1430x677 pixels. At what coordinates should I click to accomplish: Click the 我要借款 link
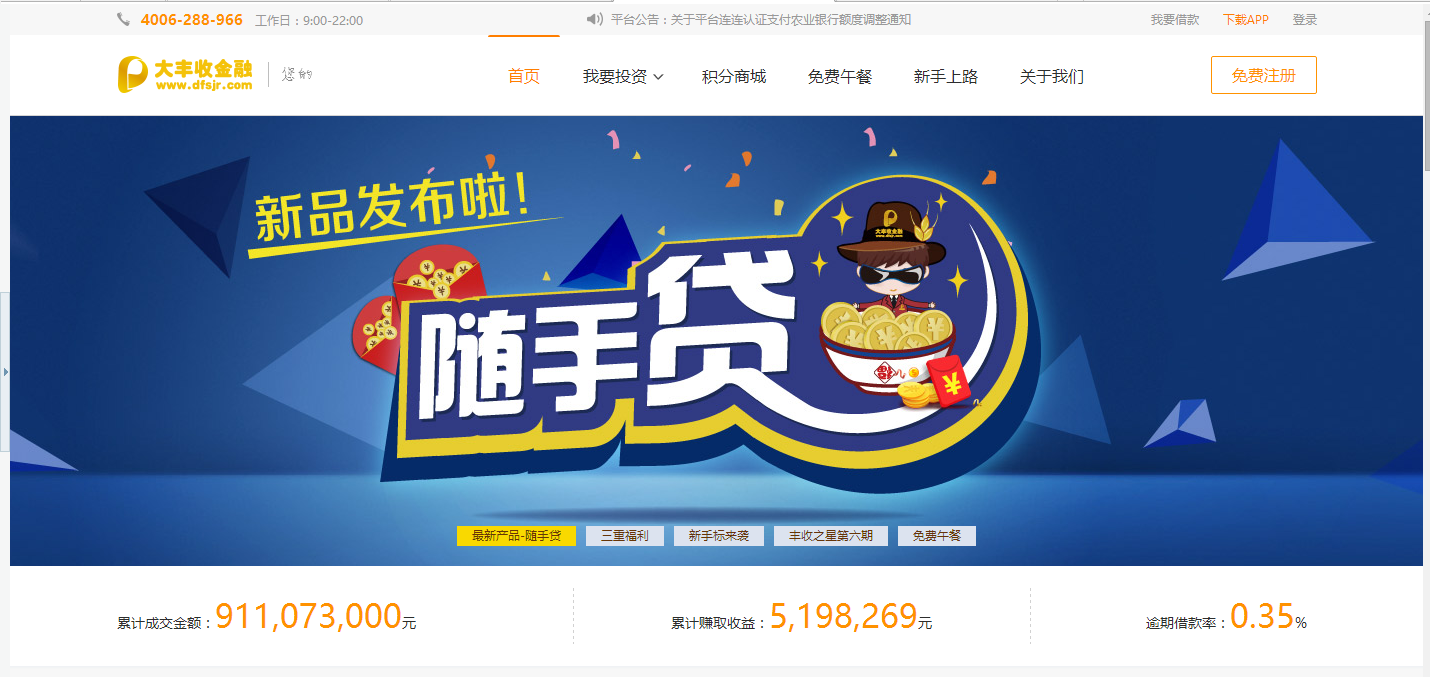(1175, 20)
